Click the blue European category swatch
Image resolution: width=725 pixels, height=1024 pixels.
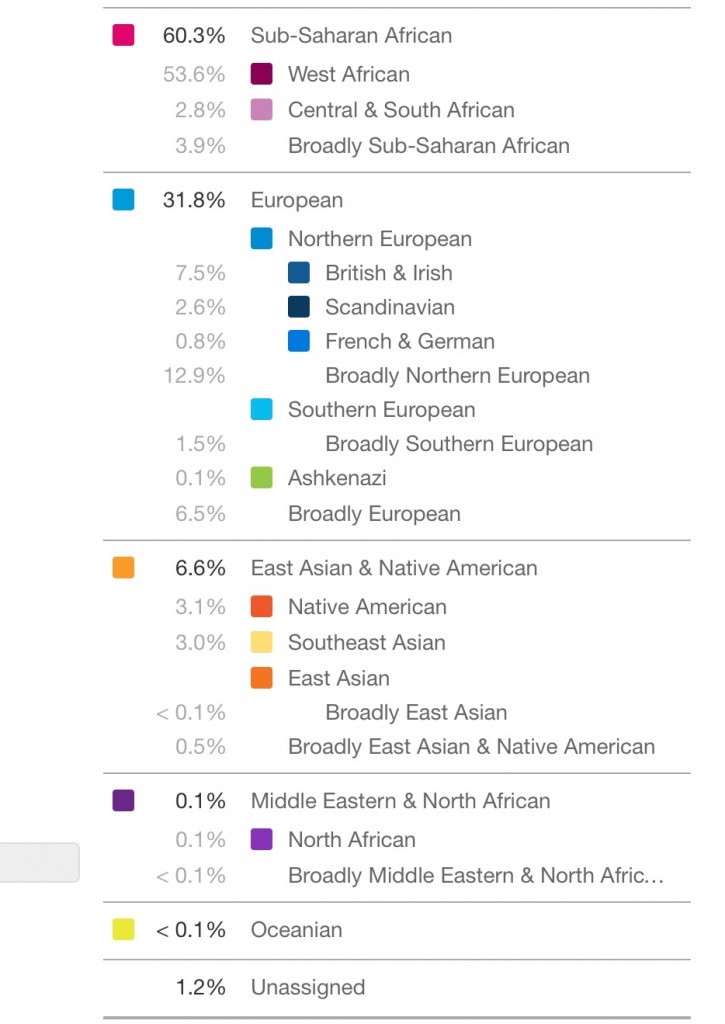tap(123, 200)
